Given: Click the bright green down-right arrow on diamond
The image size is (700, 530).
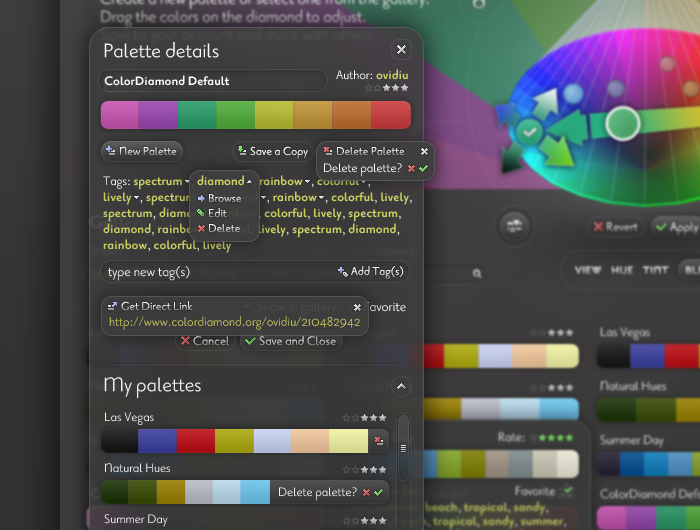Looking at the screenshot, I should pyautogui.click(x=557, y=151).
